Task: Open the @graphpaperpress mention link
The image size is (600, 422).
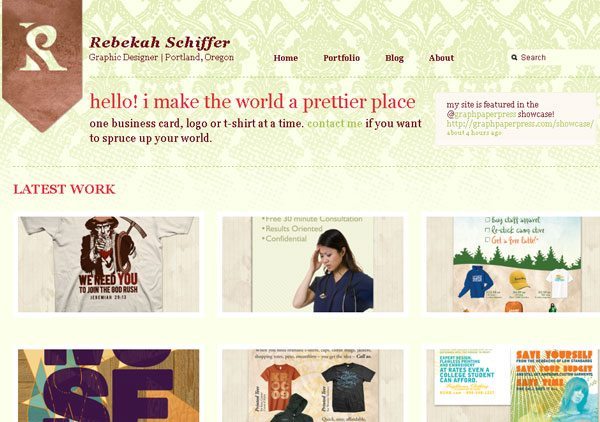Action: [481, 114]
